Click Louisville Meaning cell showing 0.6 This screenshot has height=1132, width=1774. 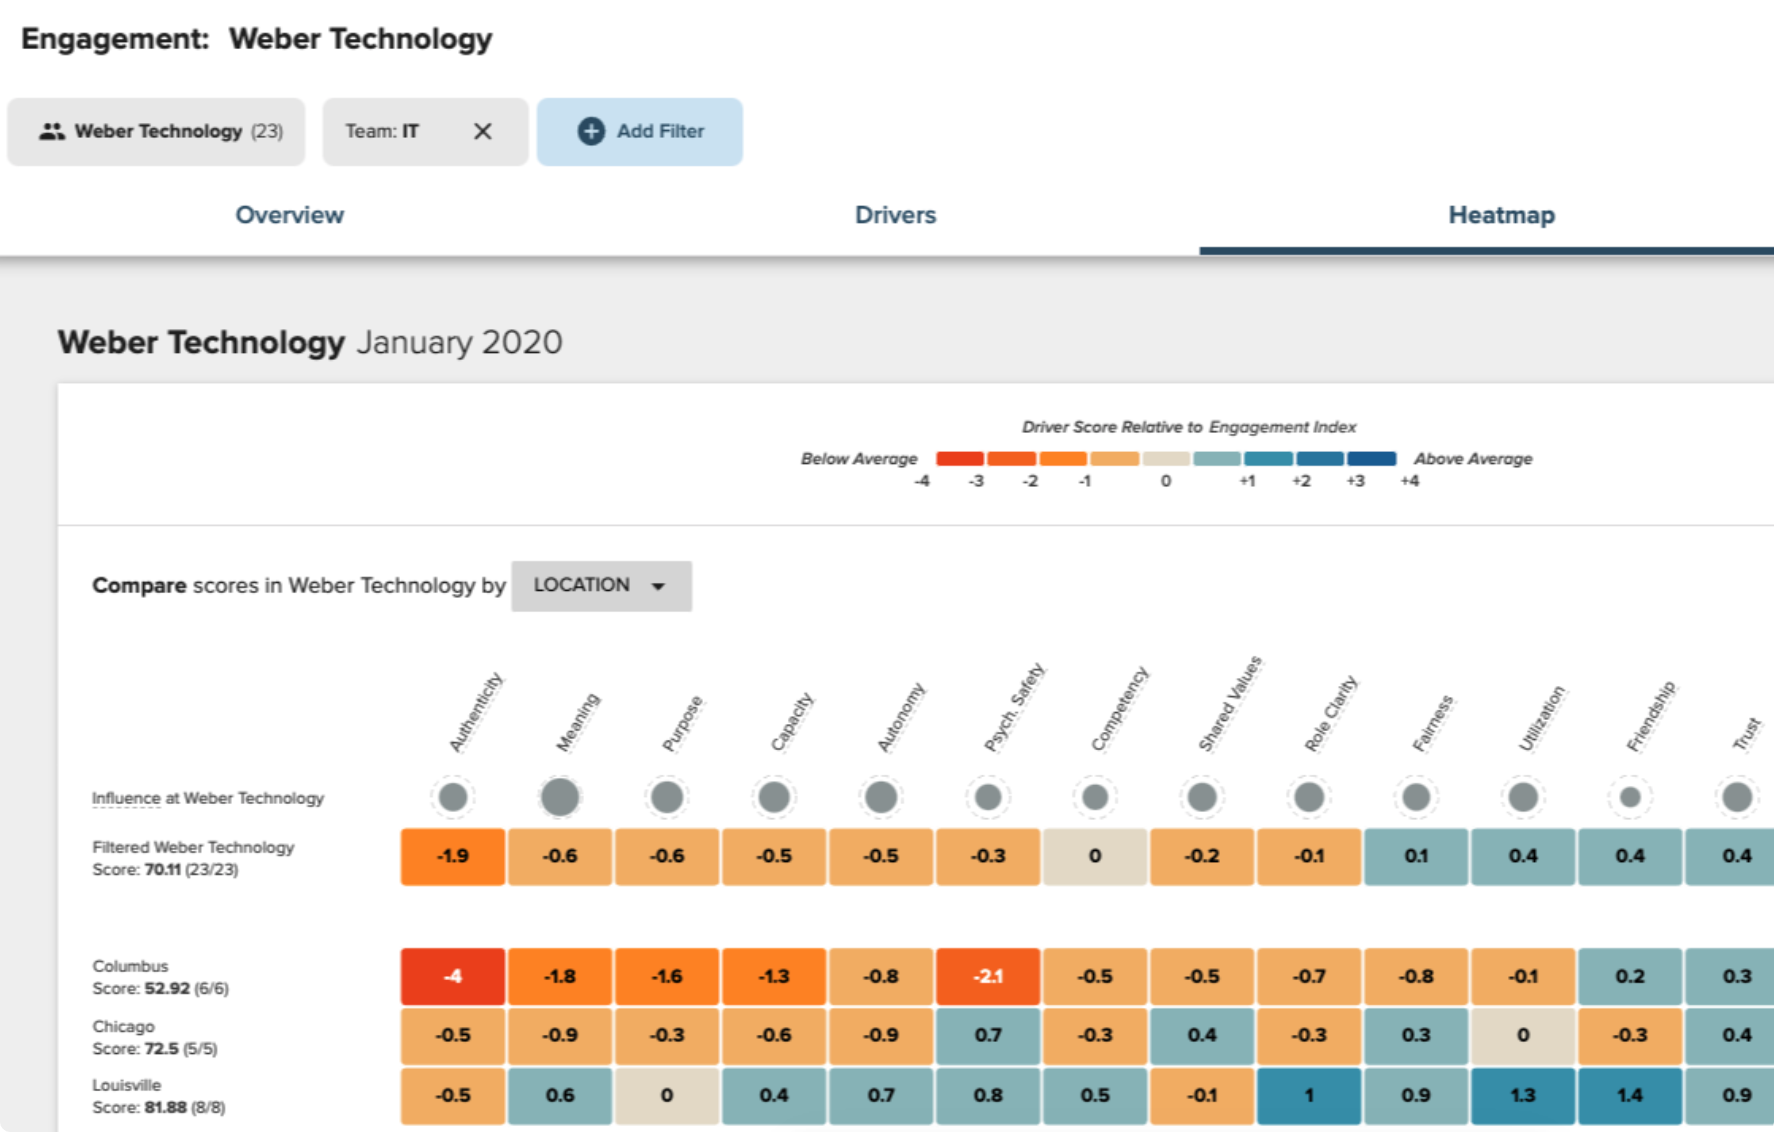560,1095
